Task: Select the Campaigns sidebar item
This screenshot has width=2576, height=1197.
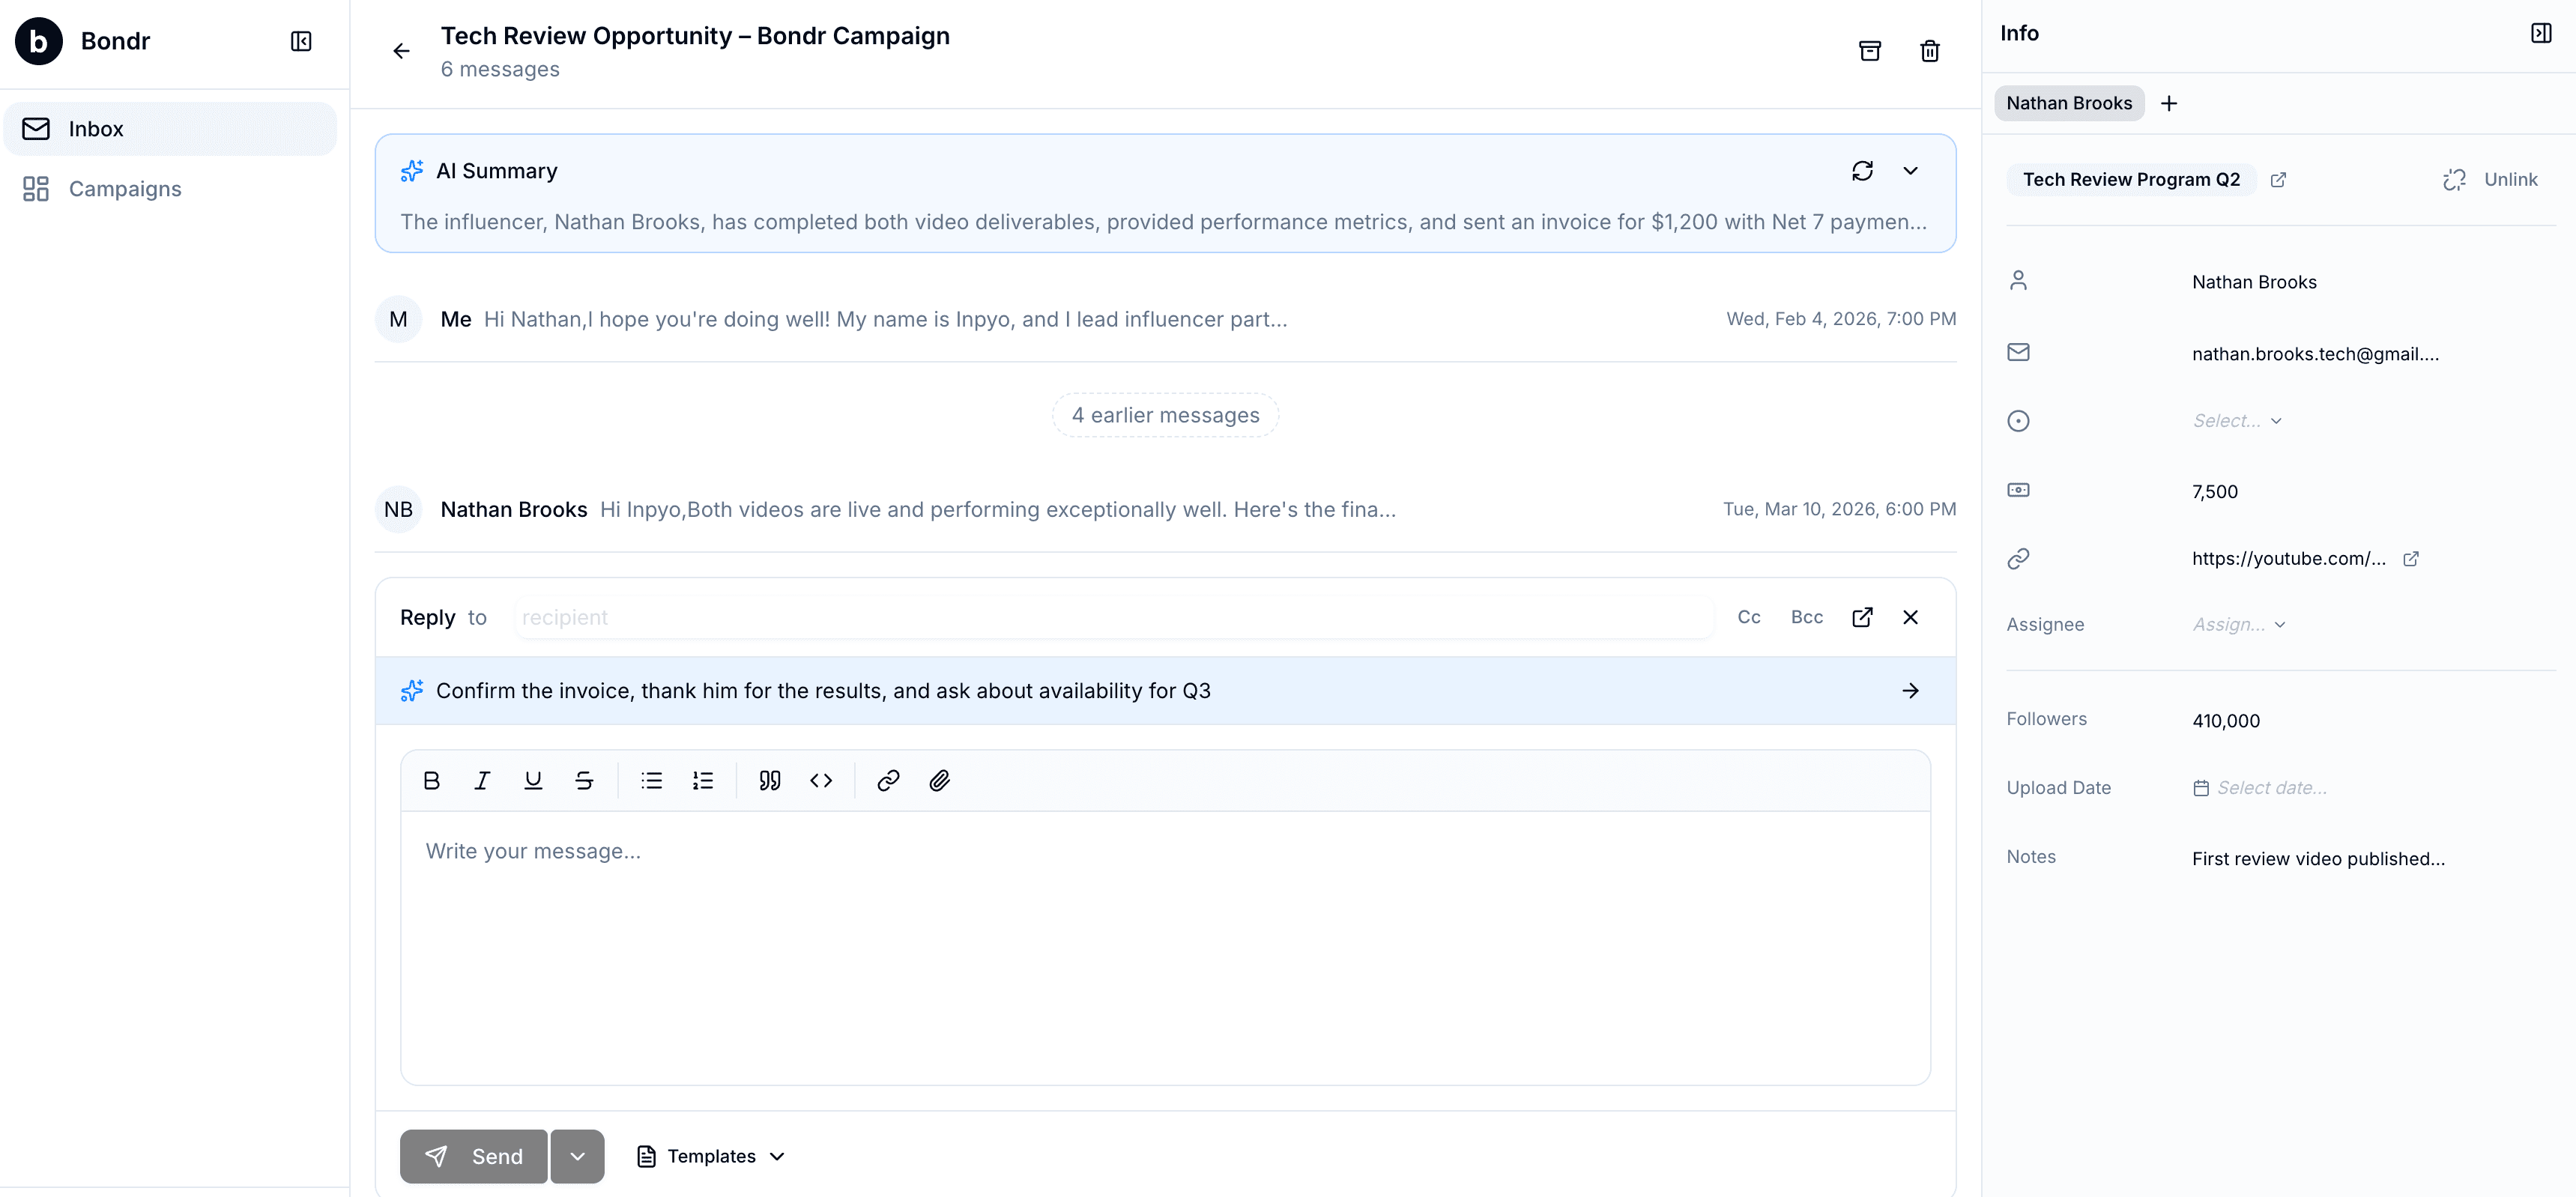Action: pyautogui.click(x=124, y=188)
